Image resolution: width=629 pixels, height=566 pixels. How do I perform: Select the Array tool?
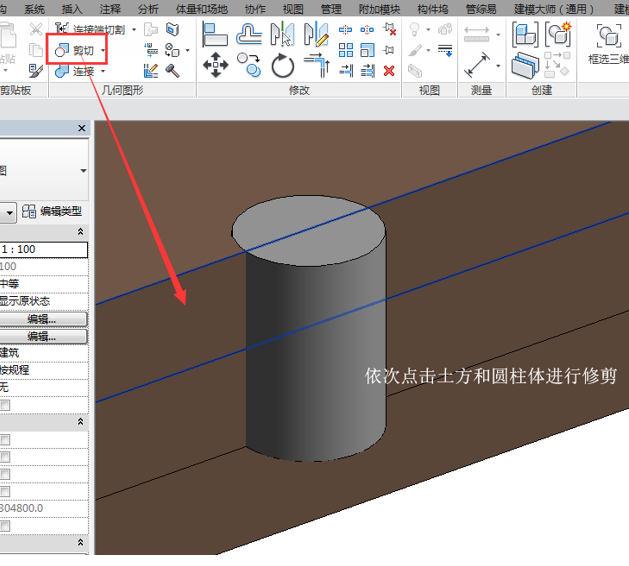tap(345, 50)
